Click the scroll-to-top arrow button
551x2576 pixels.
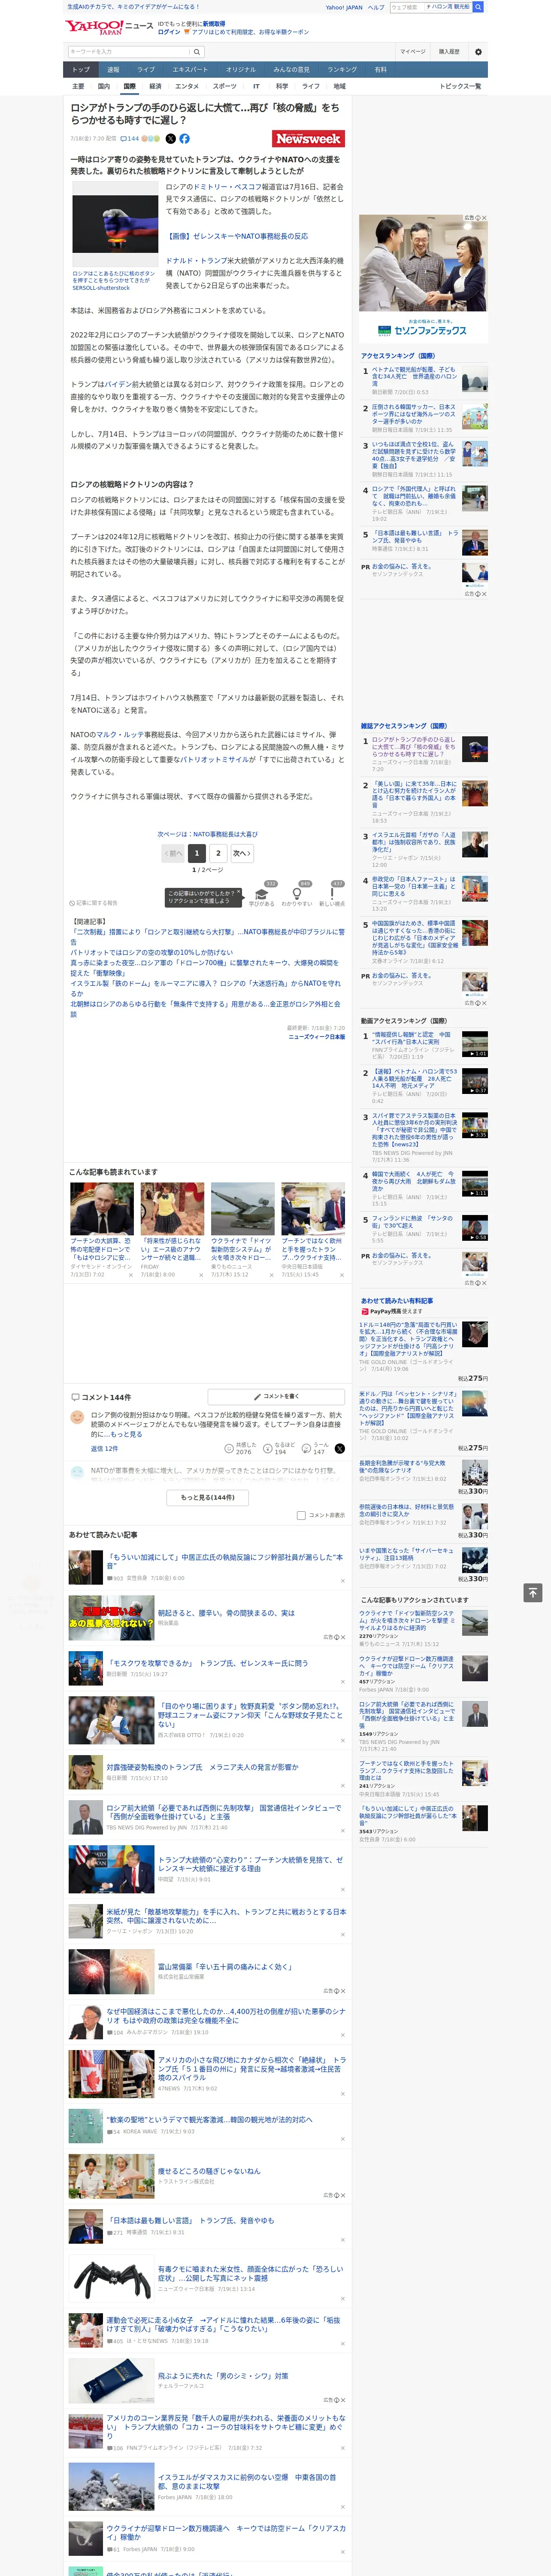tap(533, 1593)
